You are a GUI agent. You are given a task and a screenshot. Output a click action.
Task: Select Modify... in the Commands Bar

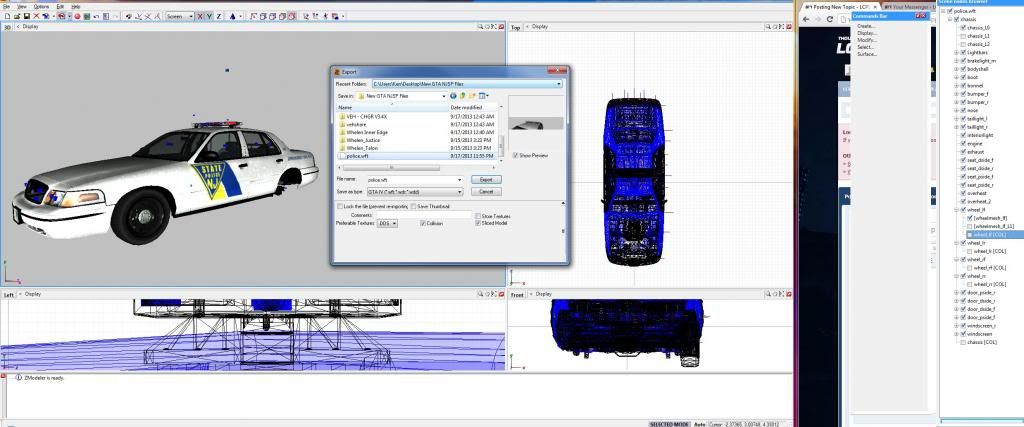click(866, 40)
